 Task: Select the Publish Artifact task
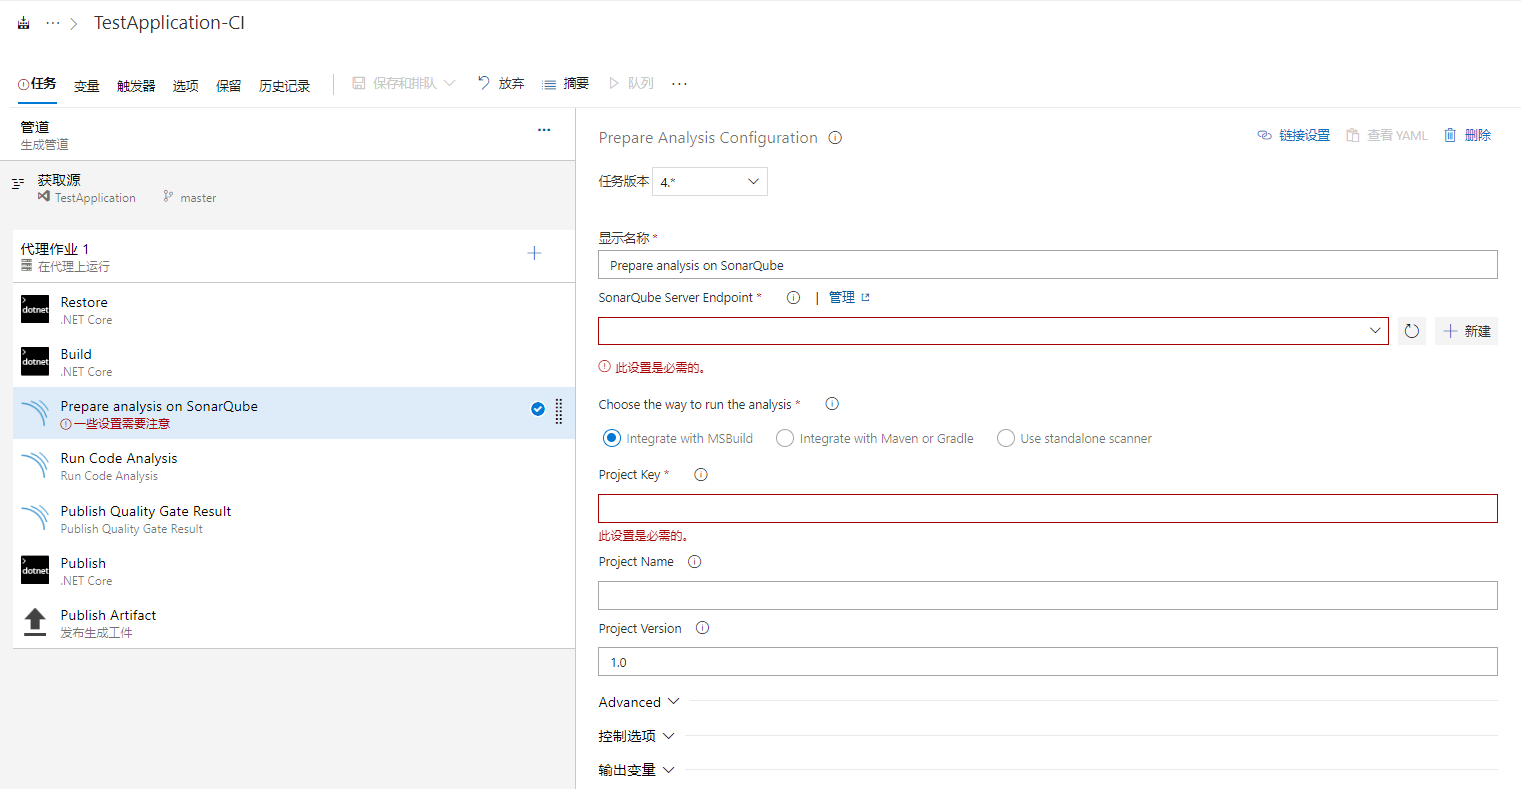[x=294, y=622]
